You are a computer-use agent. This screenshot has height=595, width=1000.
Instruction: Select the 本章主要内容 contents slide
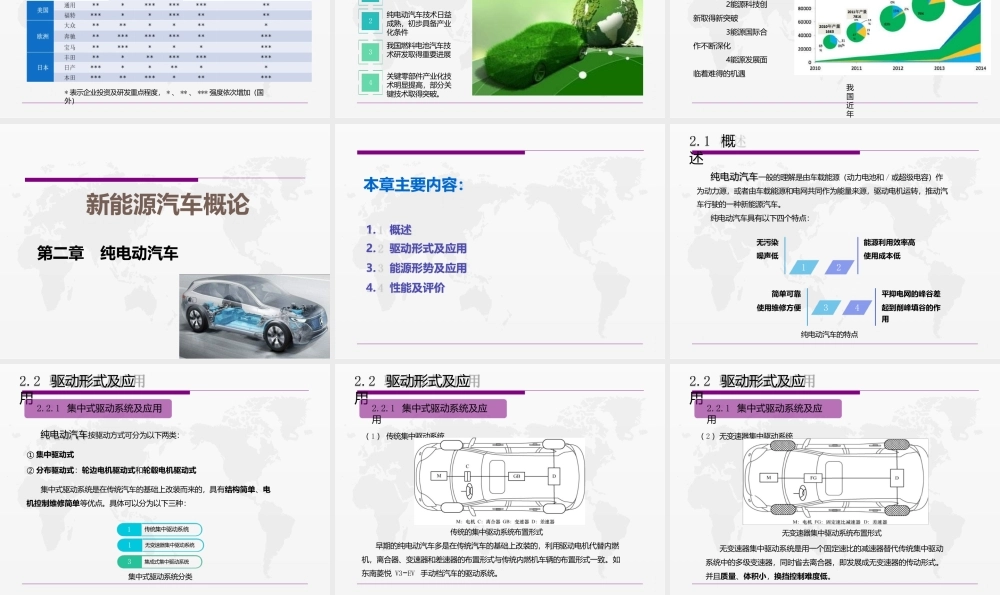point(499,241)
